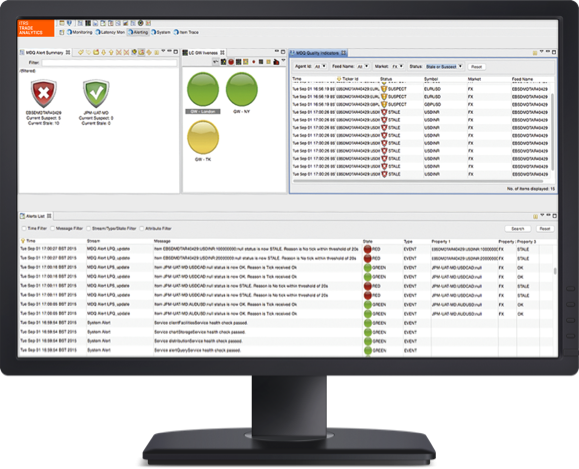Viewport: 579px width, 469px height.
Task: Sort Alerts List by Stream column
Action: 93,241
